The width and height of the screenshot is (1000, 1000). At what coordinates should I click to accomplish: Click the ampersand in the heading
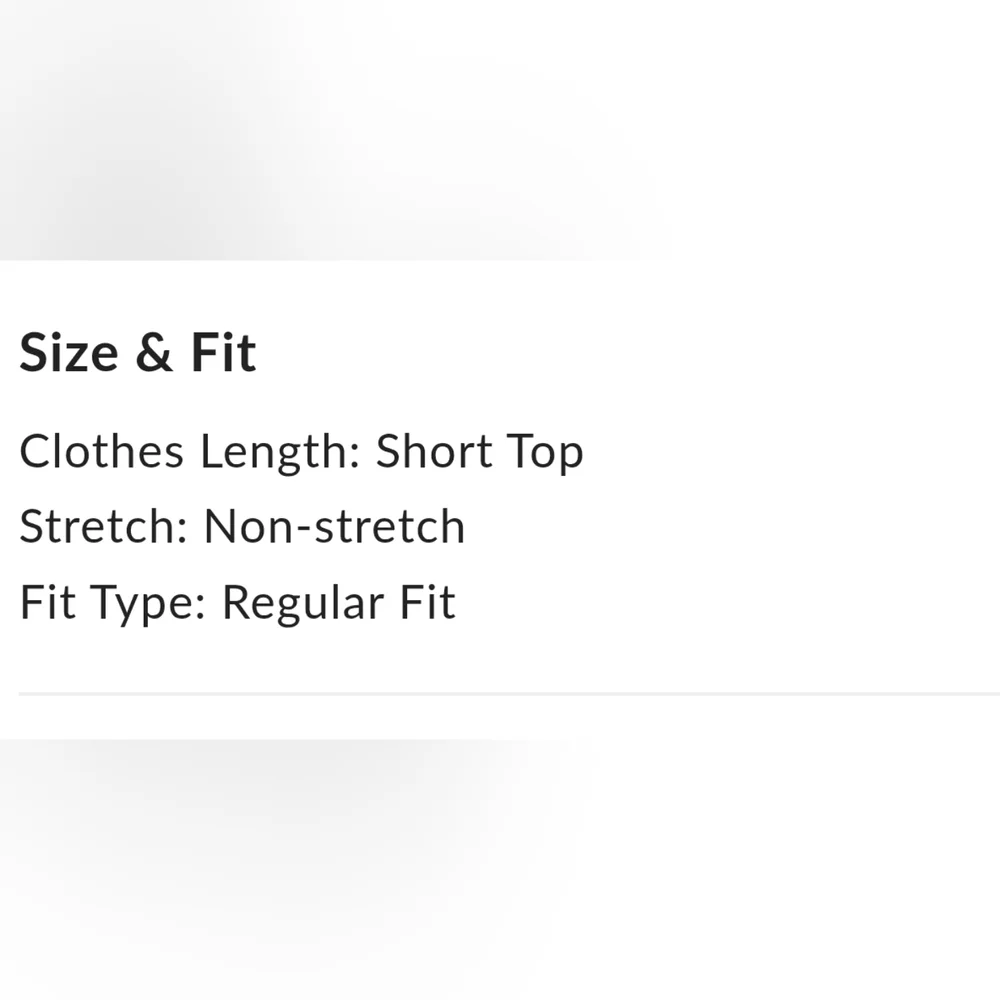(153, 354)
